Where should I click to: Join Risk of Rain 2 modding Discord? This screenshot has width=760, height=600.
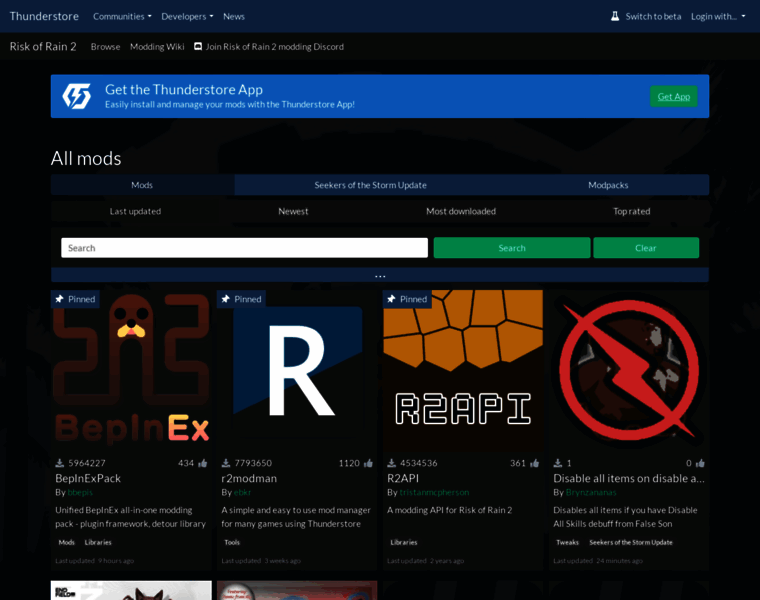point(274,47)
